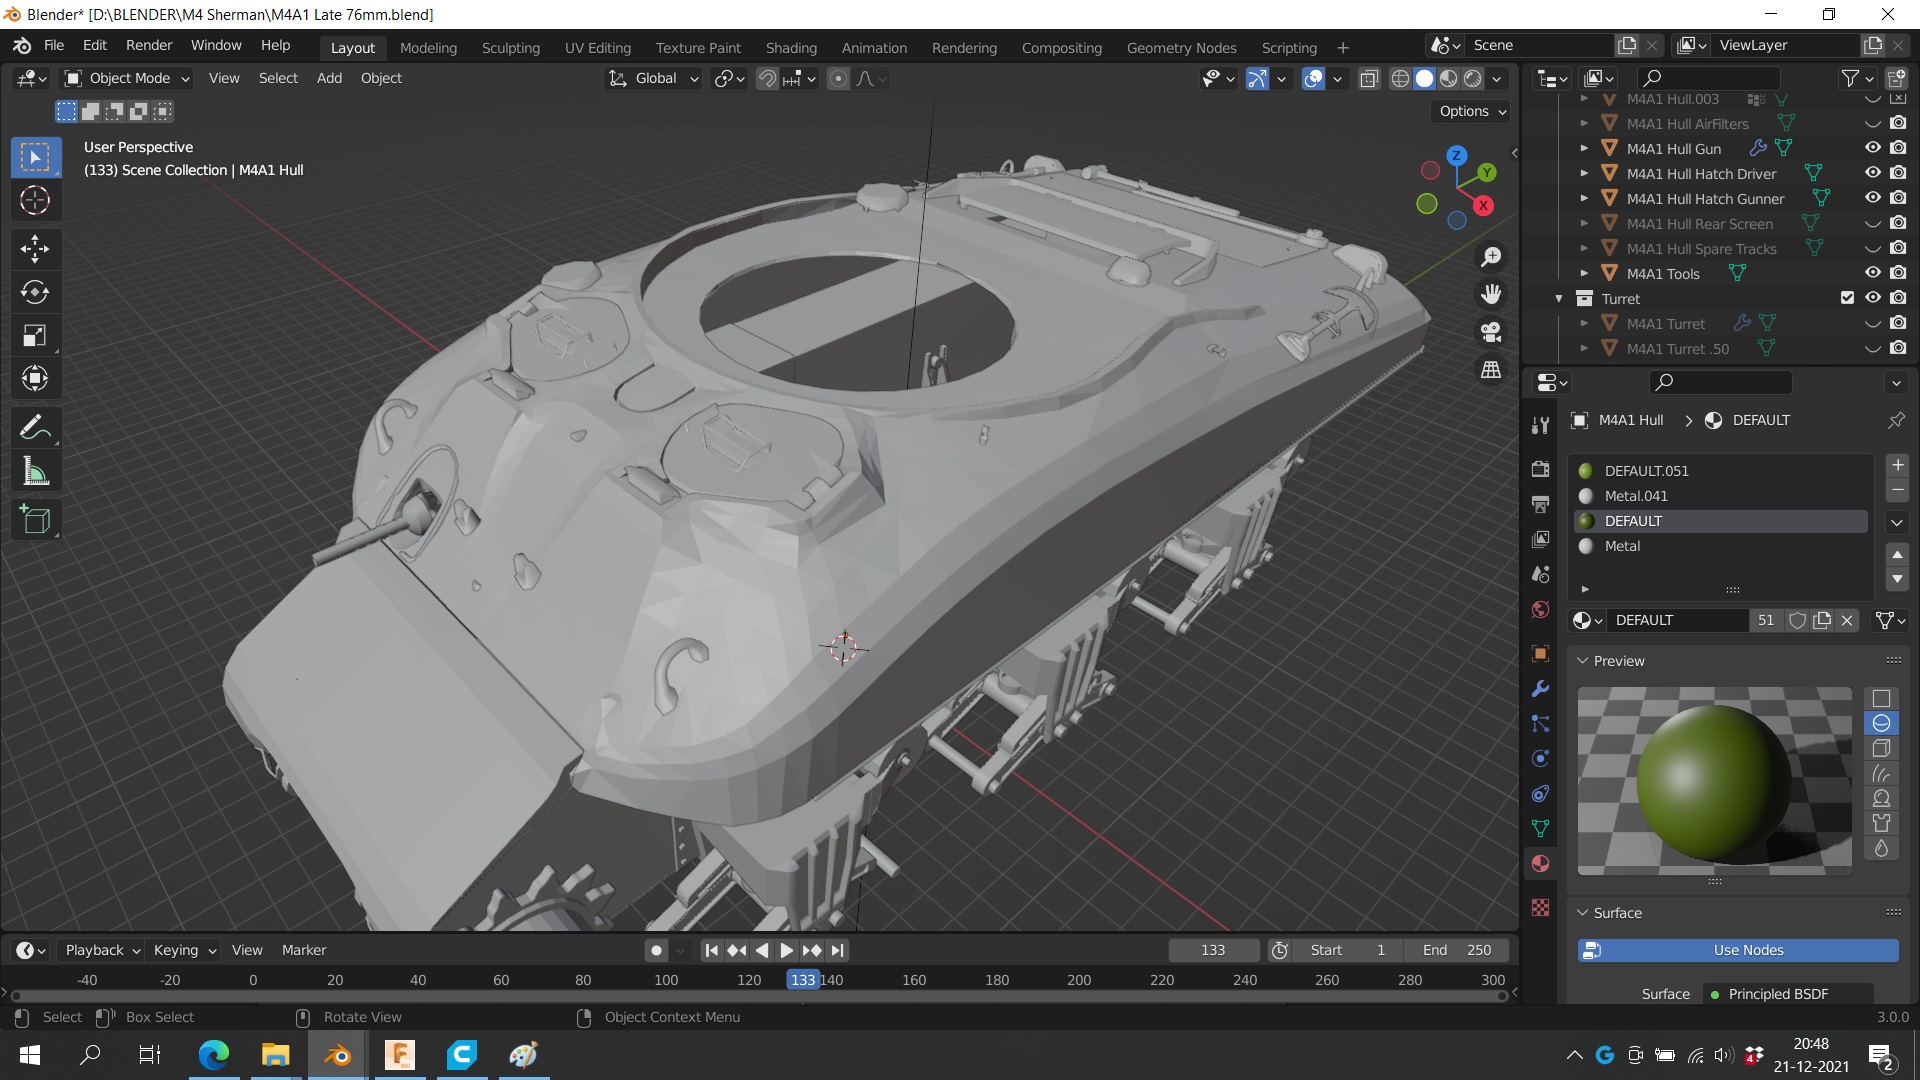Open Modifier properties wrench tab
Viewport: 1920px width, 1080px height.
click(1540, 689)
